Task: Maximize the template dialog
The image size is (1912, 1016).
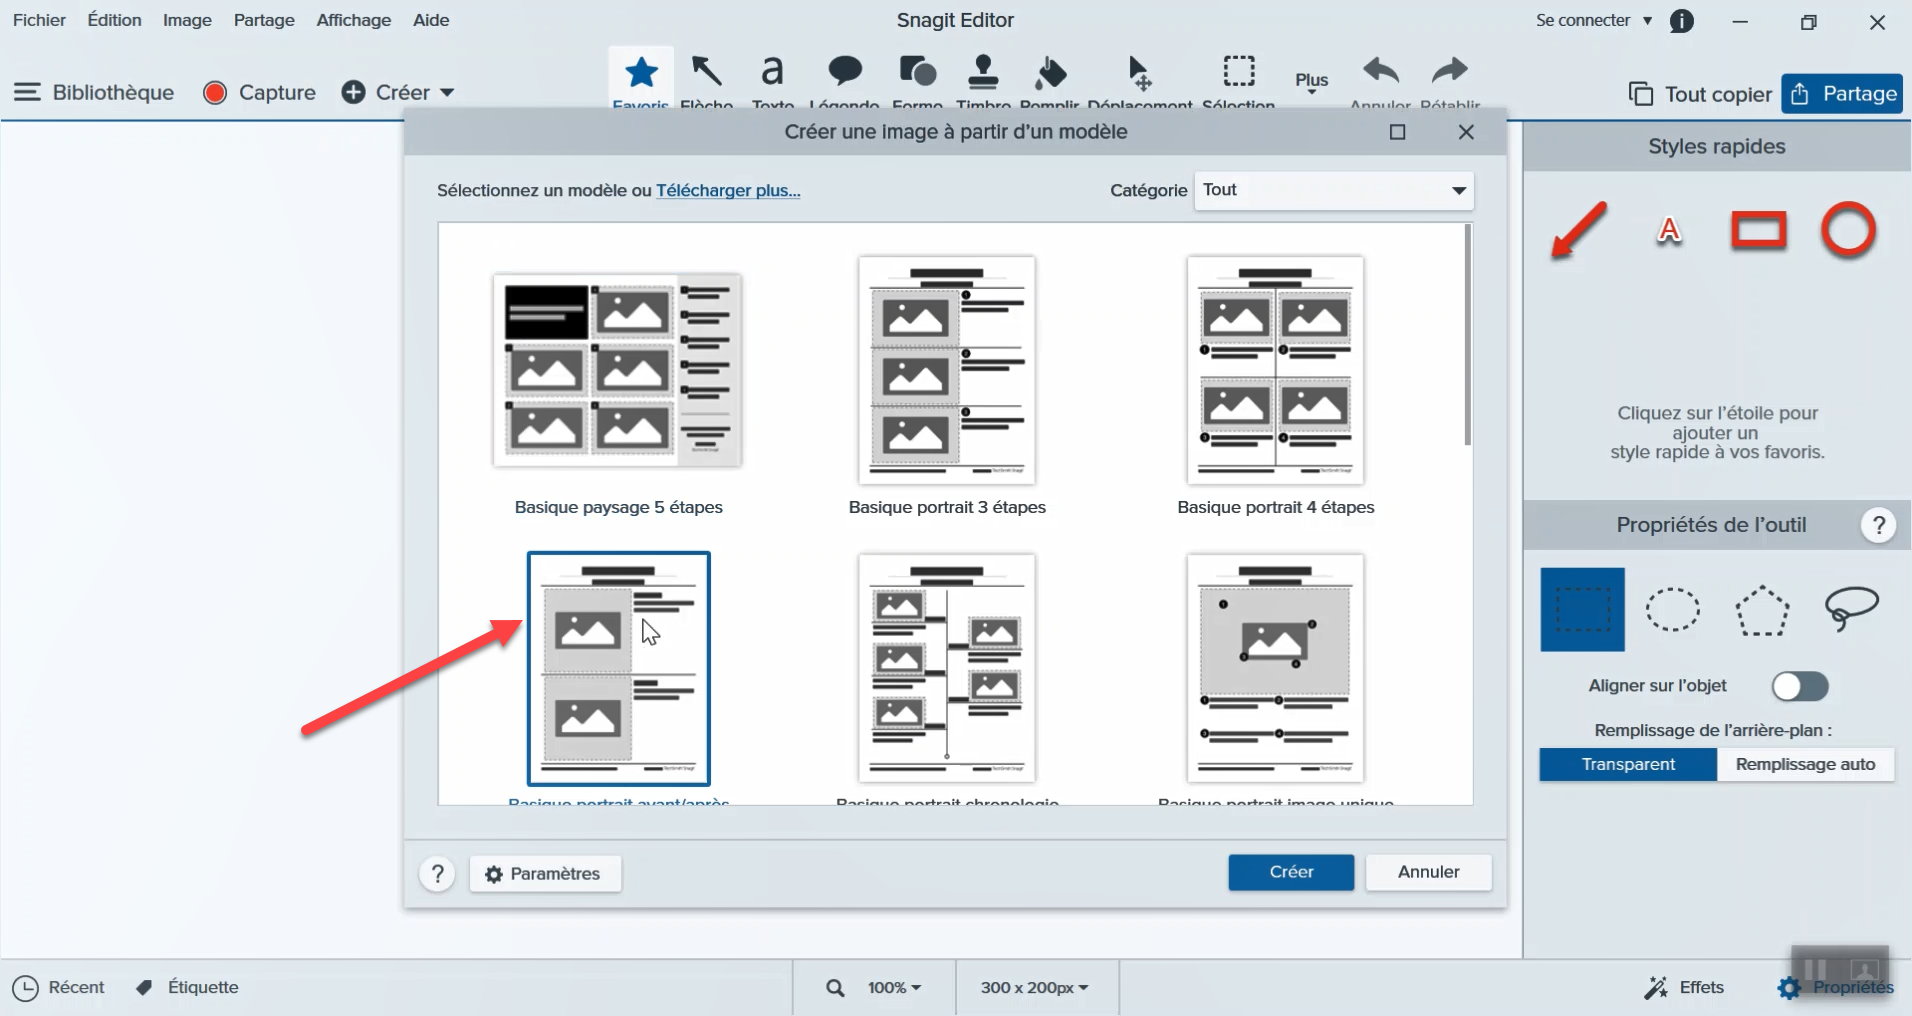Action: coord(1398,132)
